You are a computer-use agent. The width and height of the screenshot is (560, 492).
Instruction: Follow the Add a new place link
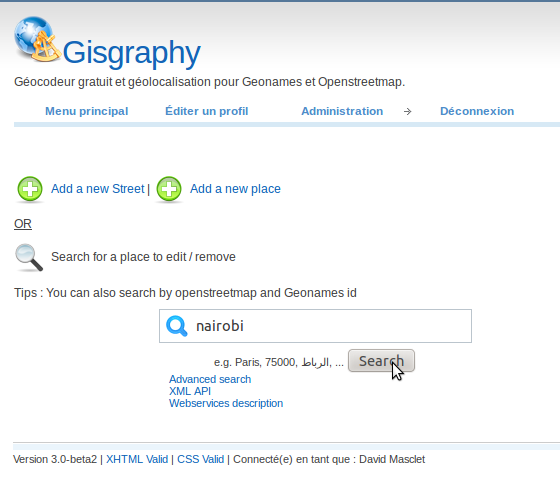235,189
